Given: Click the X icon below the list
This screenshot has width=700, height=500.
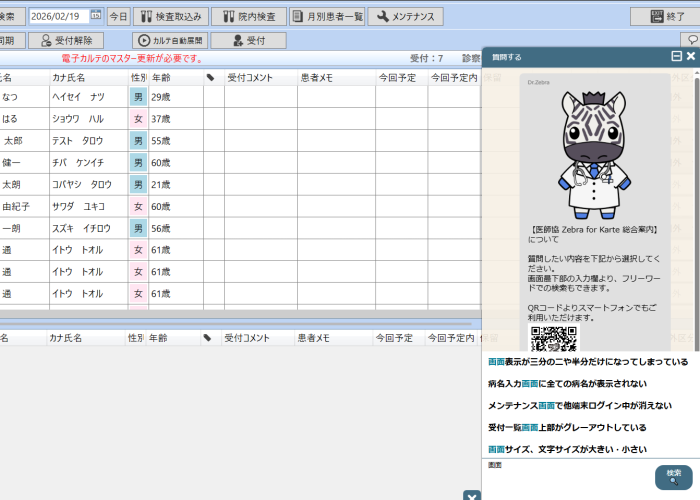Looking at the screenshot, I should [472, 496].
